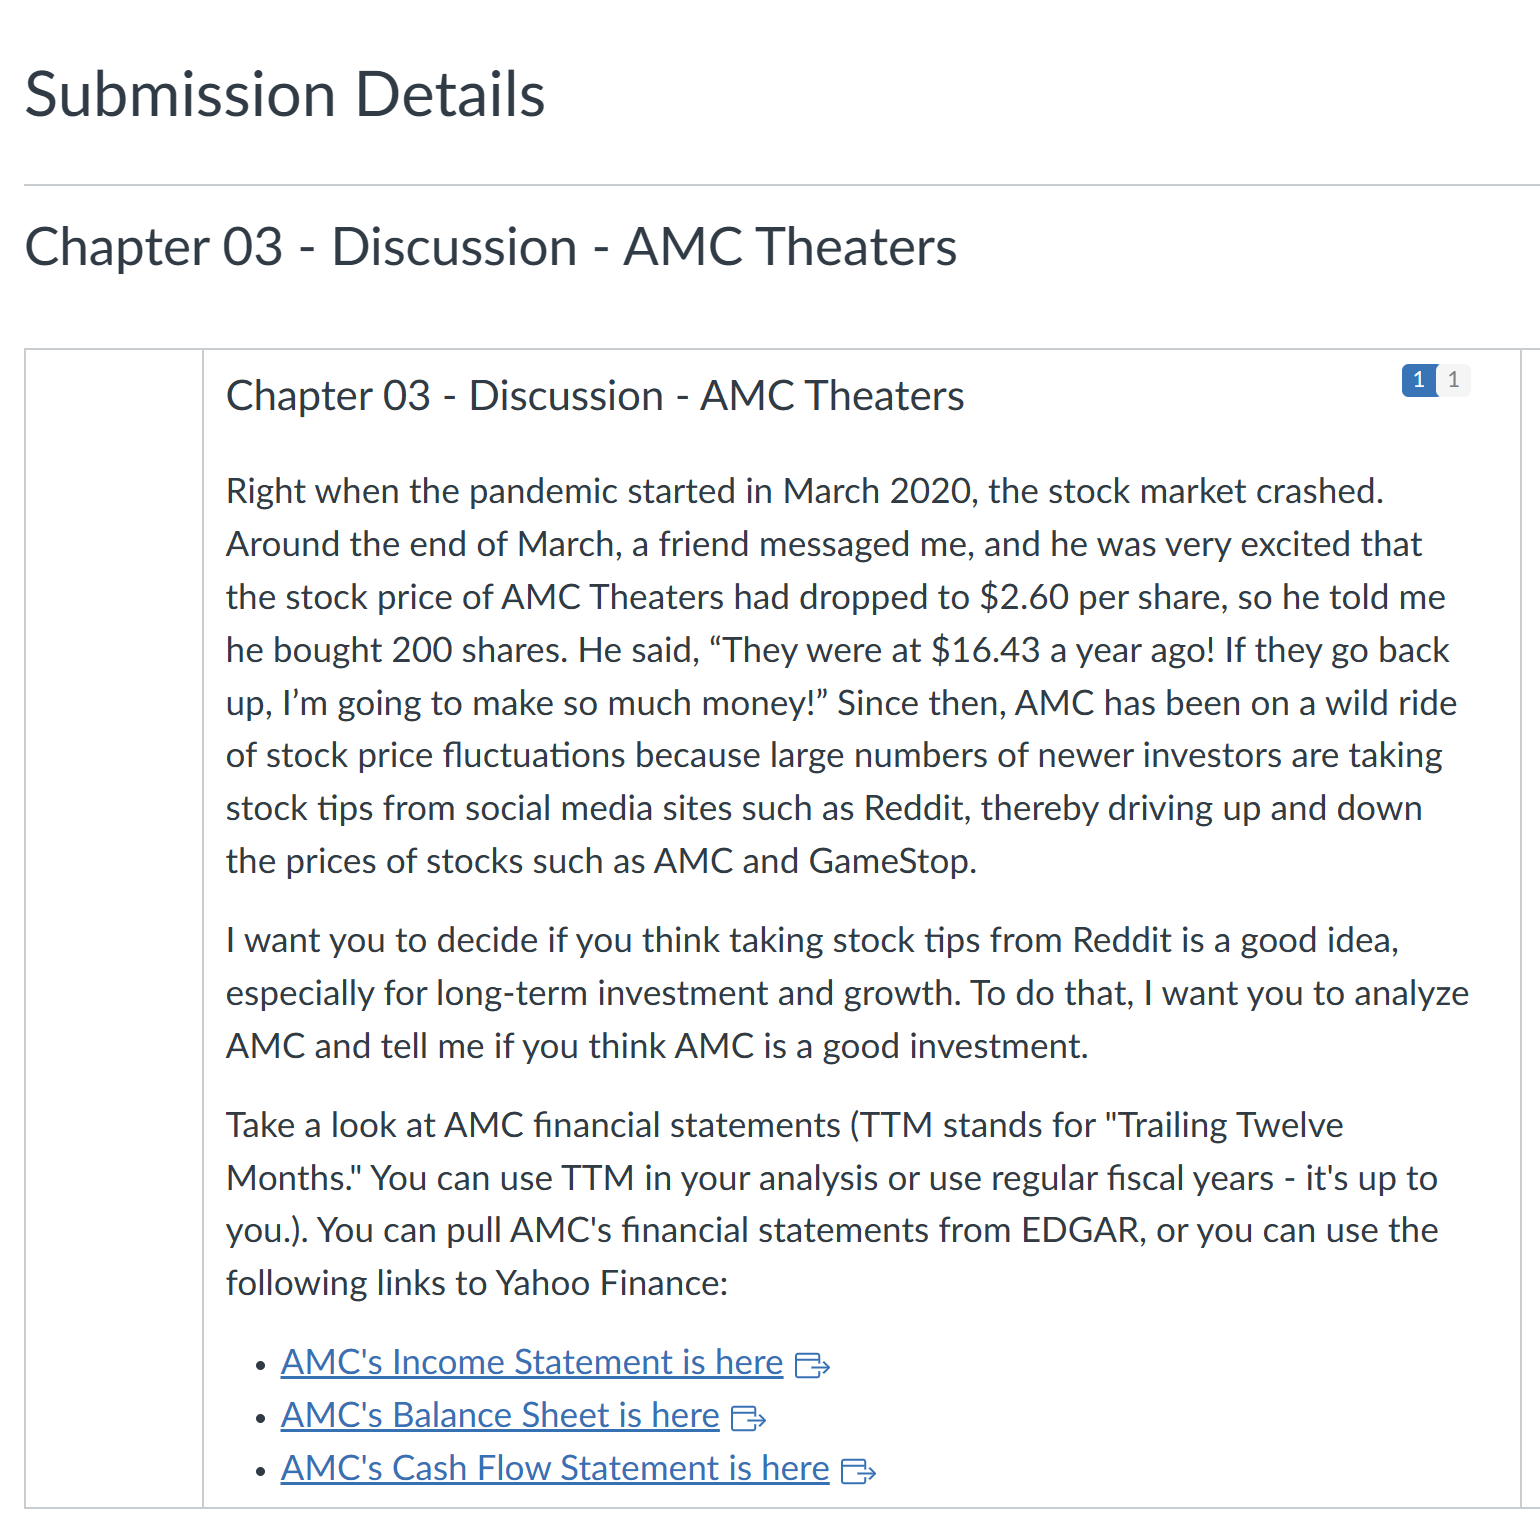
Task: Select the discussion title inside the post
Action: 594,396
